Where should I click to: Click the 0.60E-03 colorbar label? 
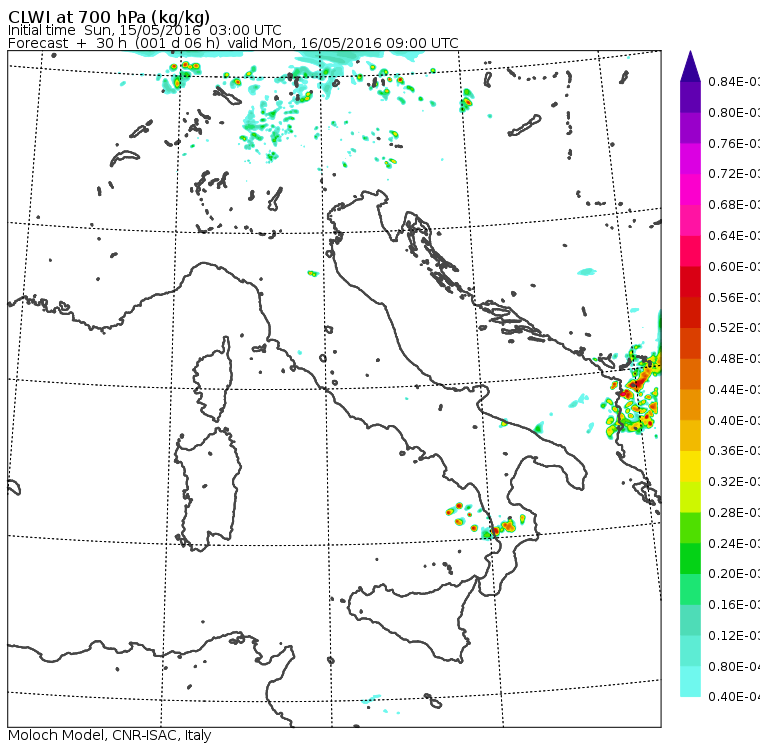[733, 267]
